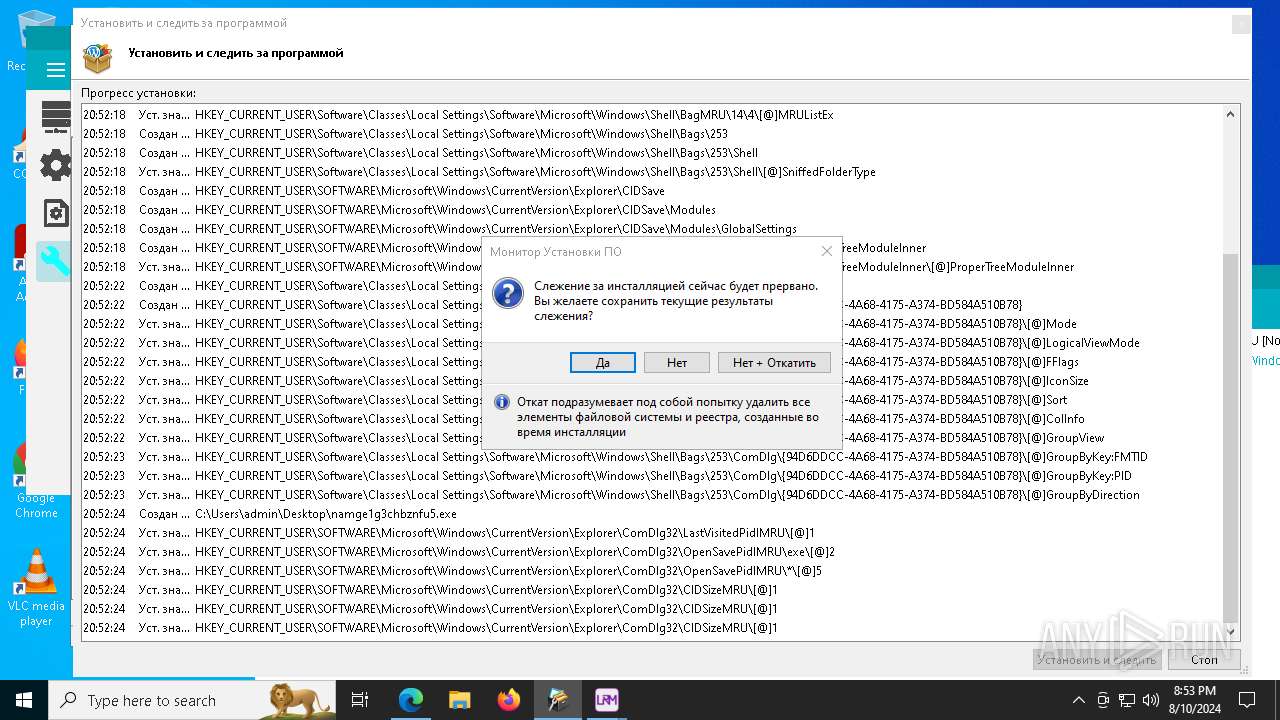Select the wrench tools icon in sidebar
The image size is (1280, 720).
[x=54, y=261]
